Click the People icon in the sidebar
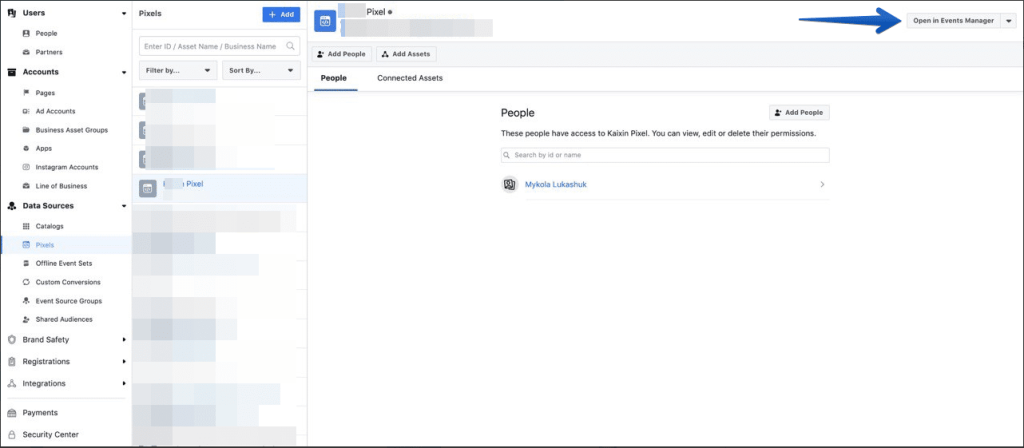1024x448 pixels. click(26, 33)
